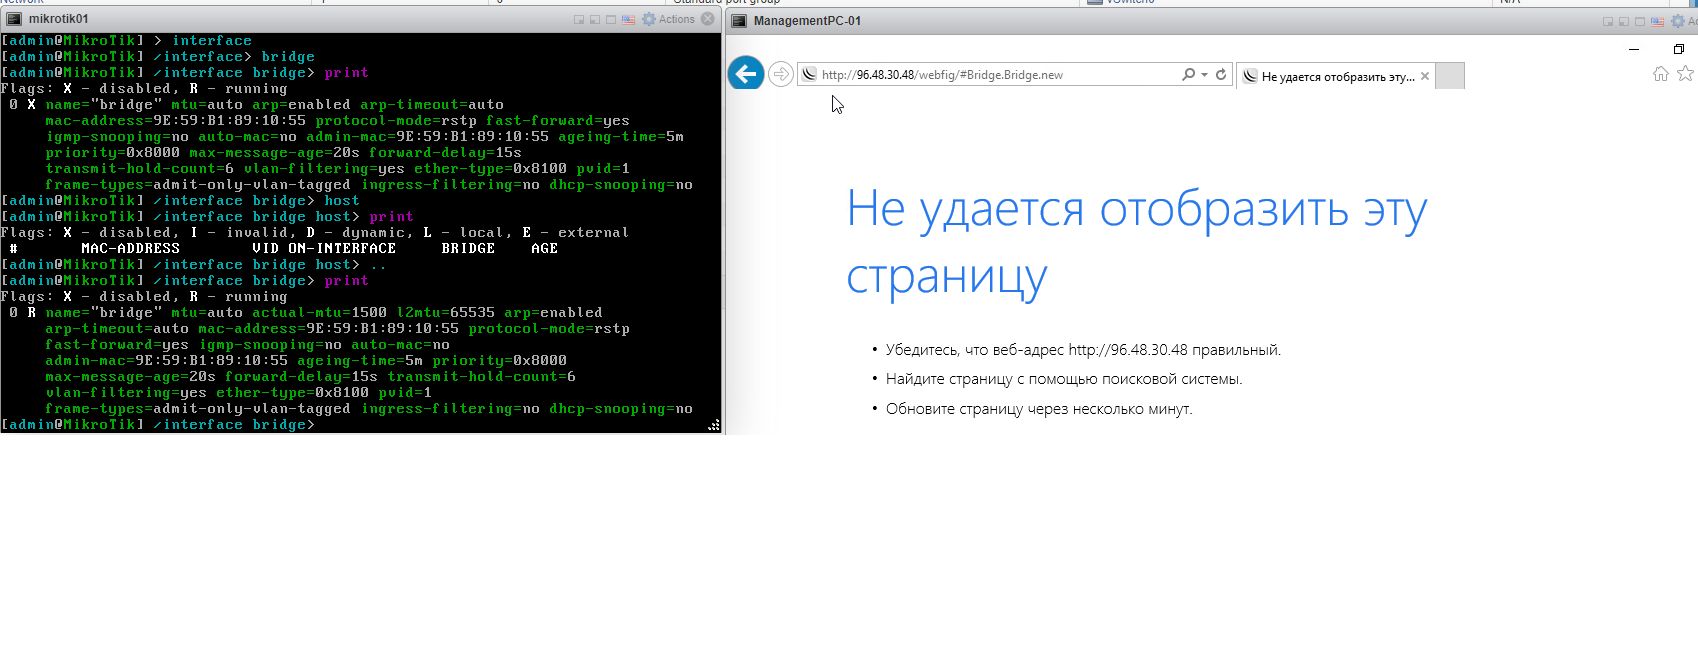Click the address bar search magnifier icon

1188,74
